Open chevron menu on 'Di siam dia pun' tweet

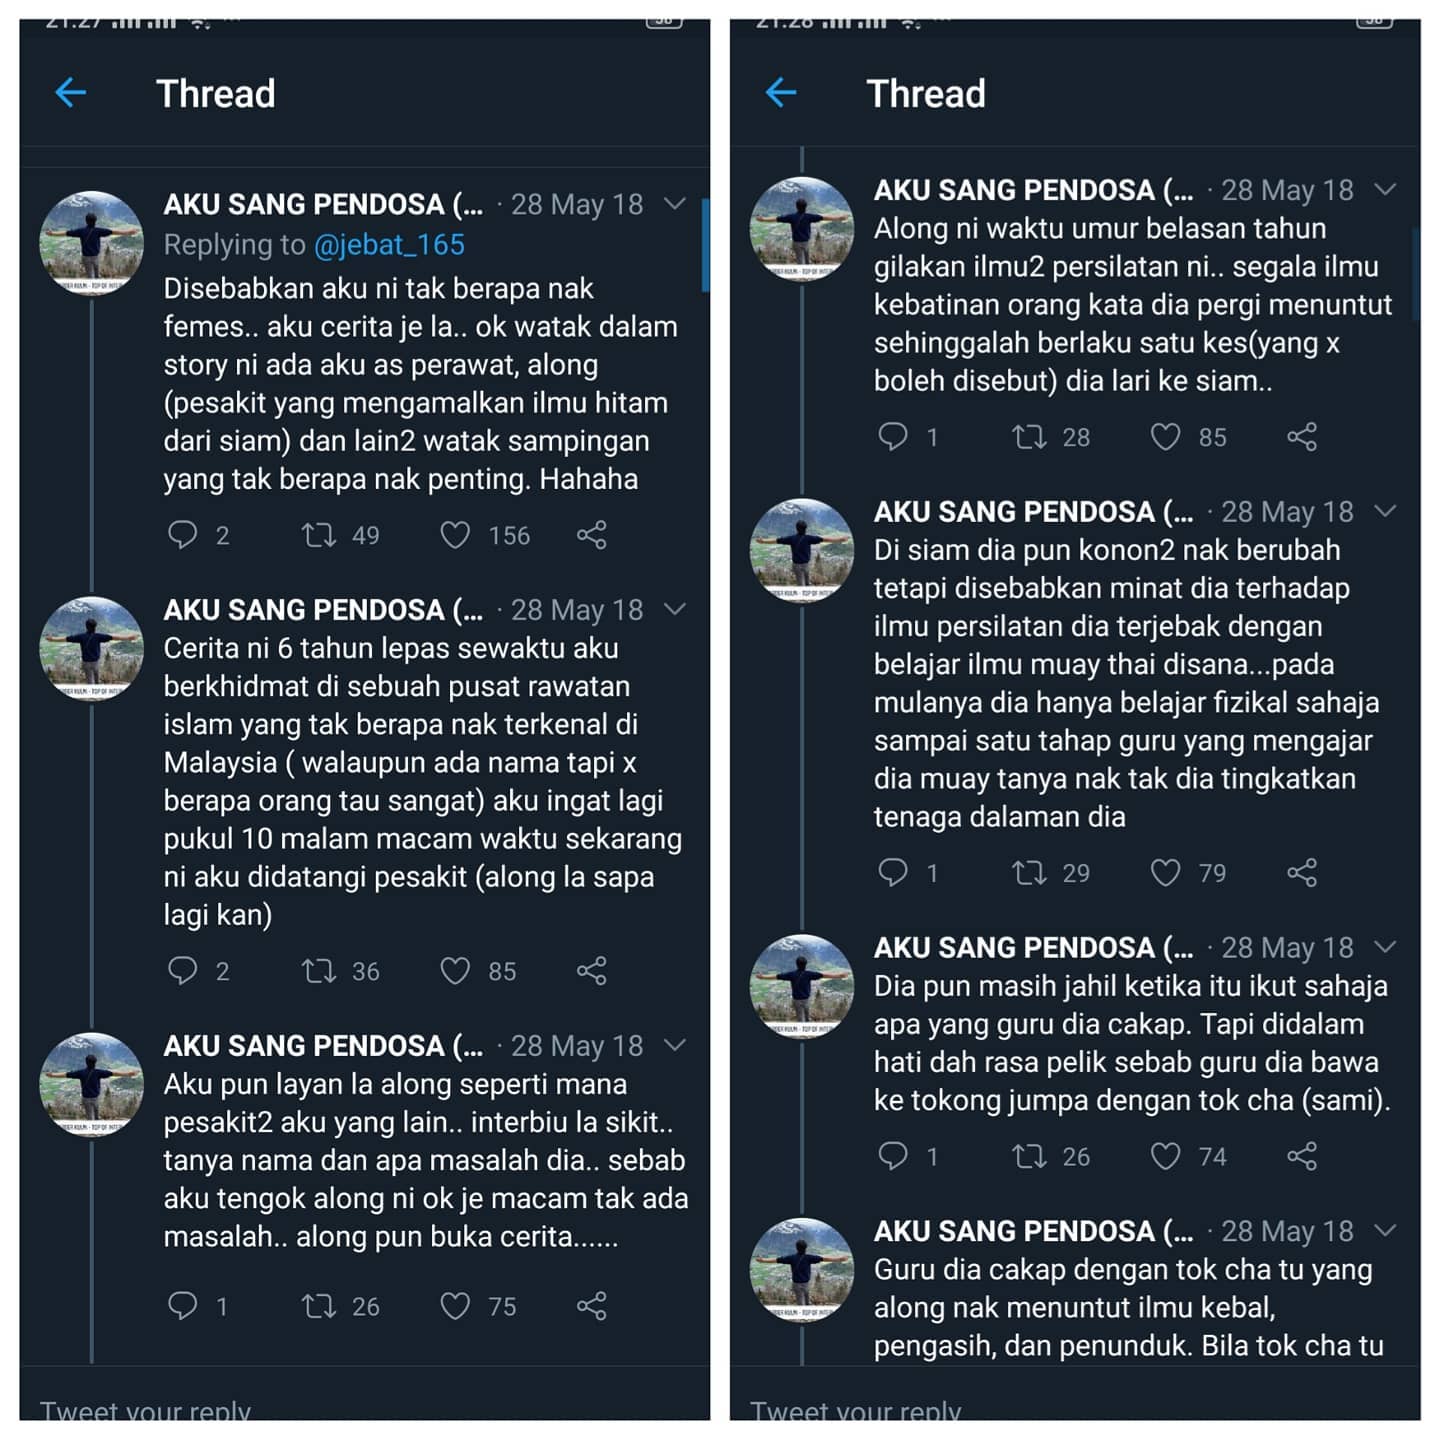tap(1386, 511)
